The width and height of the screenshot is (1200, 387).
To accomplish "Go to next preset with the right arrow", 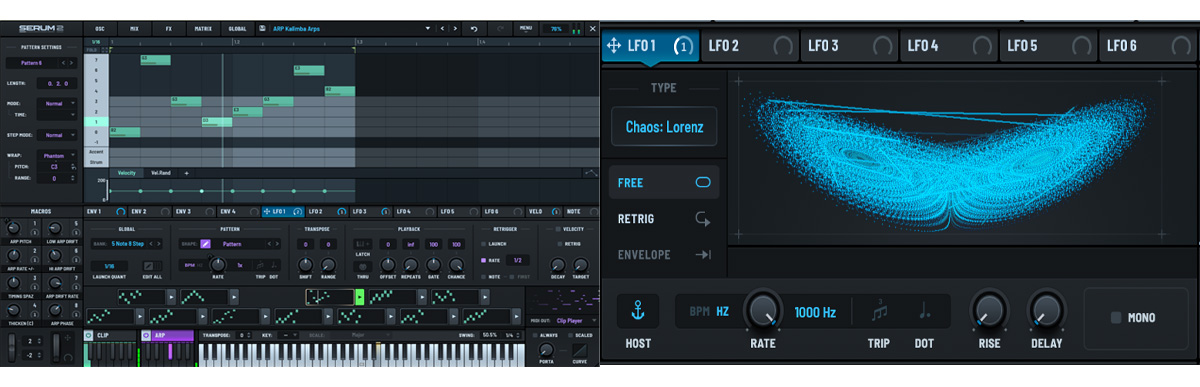I will pos(455,29).
